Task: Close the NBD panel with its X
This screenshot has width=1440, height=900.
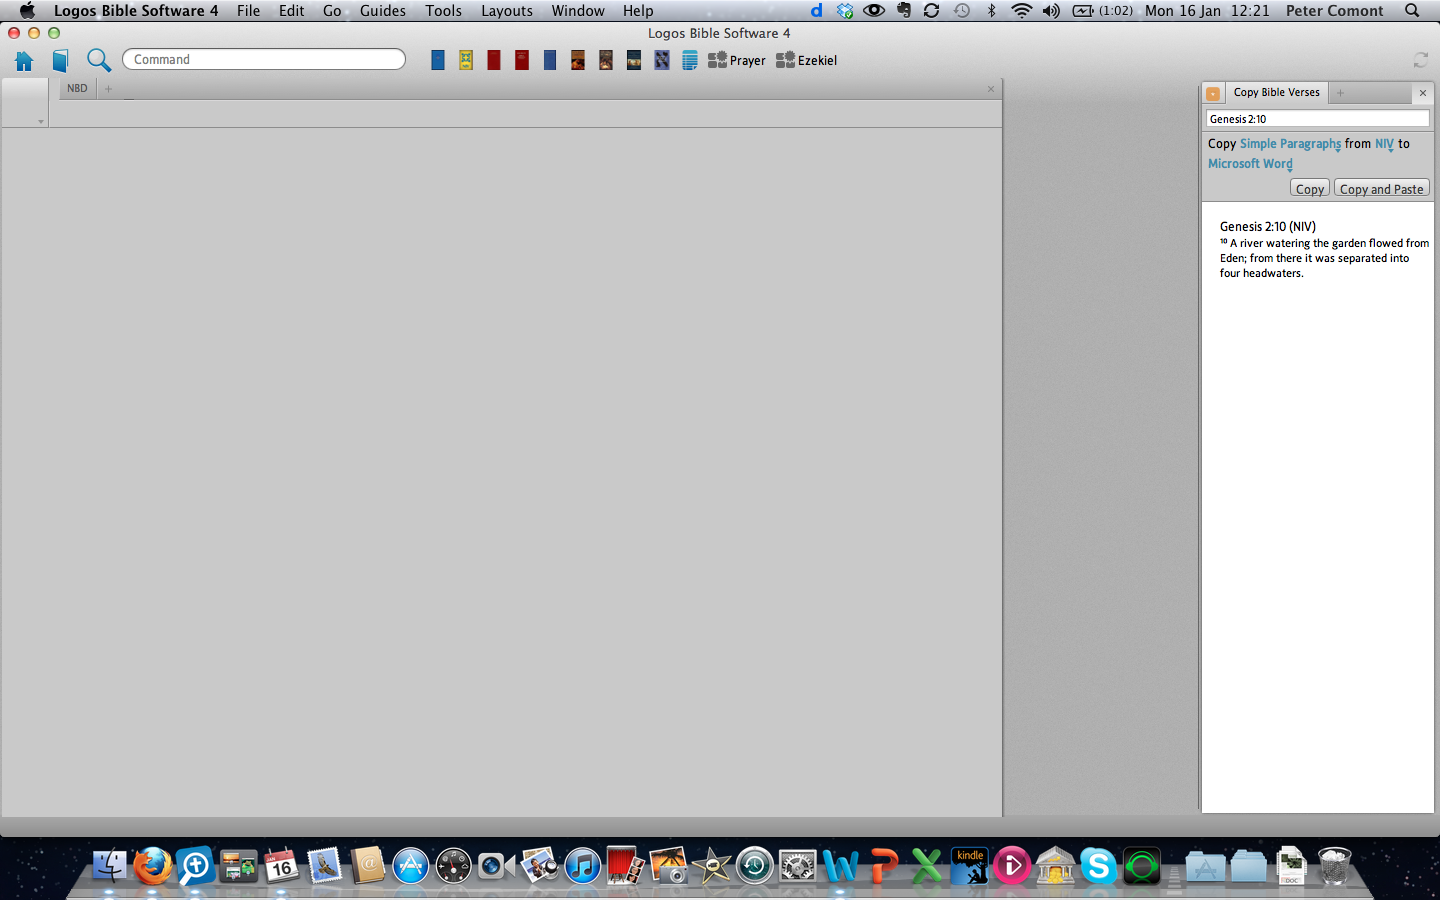Action: [991, 89]
